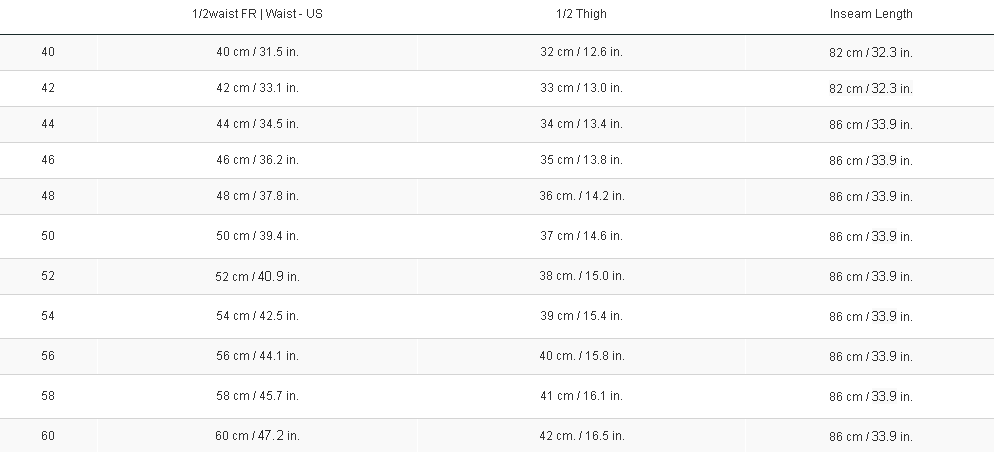Click the inseam value for size 40
Screen dimensions: 994x452
click(870, 52)
